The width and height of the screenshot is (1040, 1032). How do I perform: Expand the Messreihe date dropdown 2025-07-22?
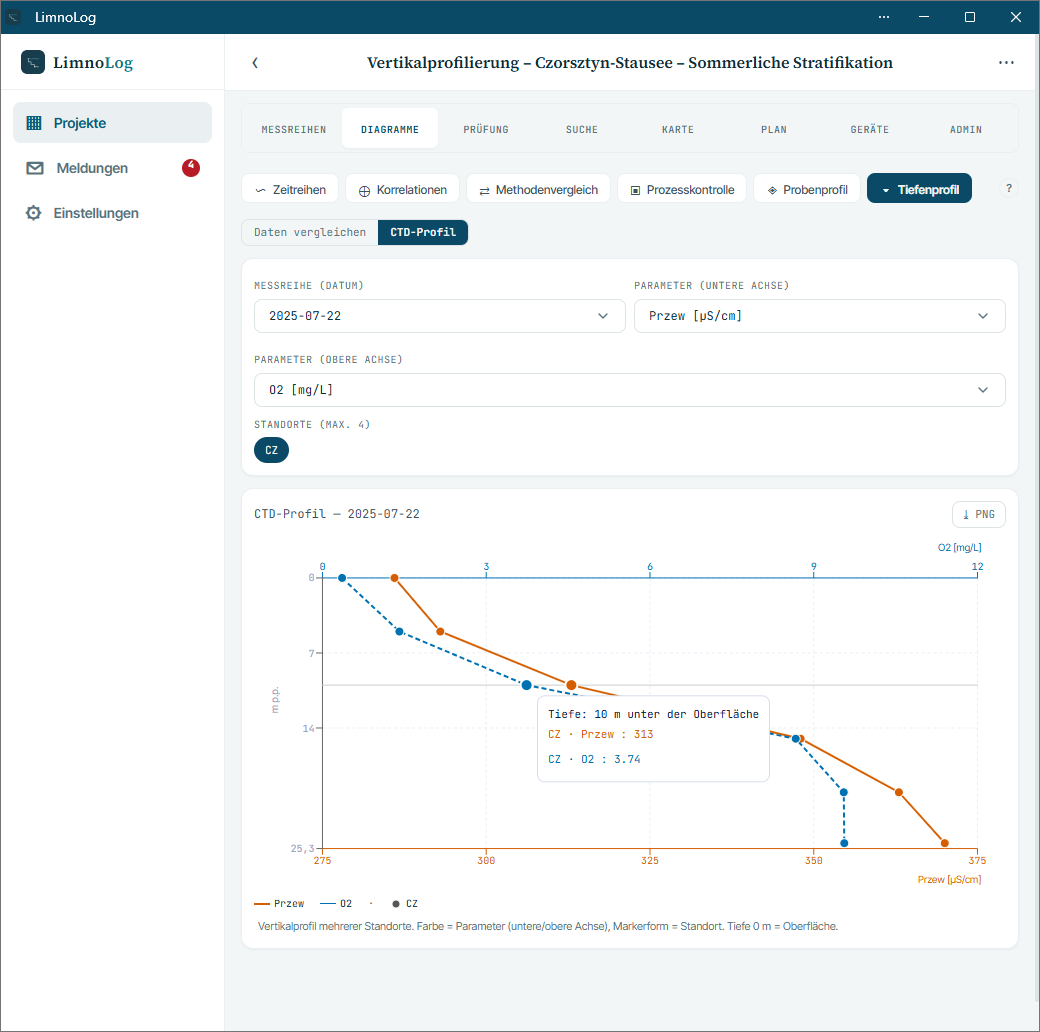[439, 316]
